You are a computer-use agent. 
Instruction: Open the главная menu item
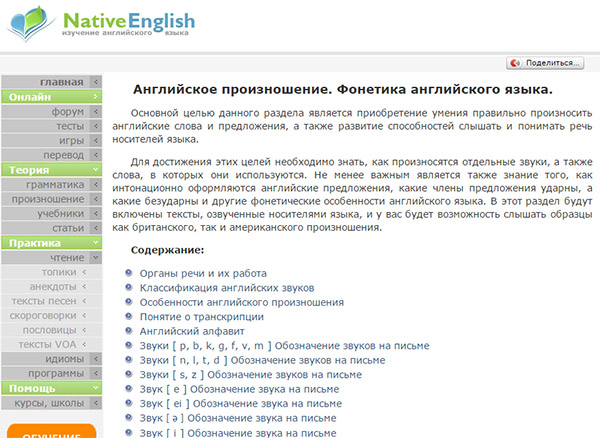(61, 82)
